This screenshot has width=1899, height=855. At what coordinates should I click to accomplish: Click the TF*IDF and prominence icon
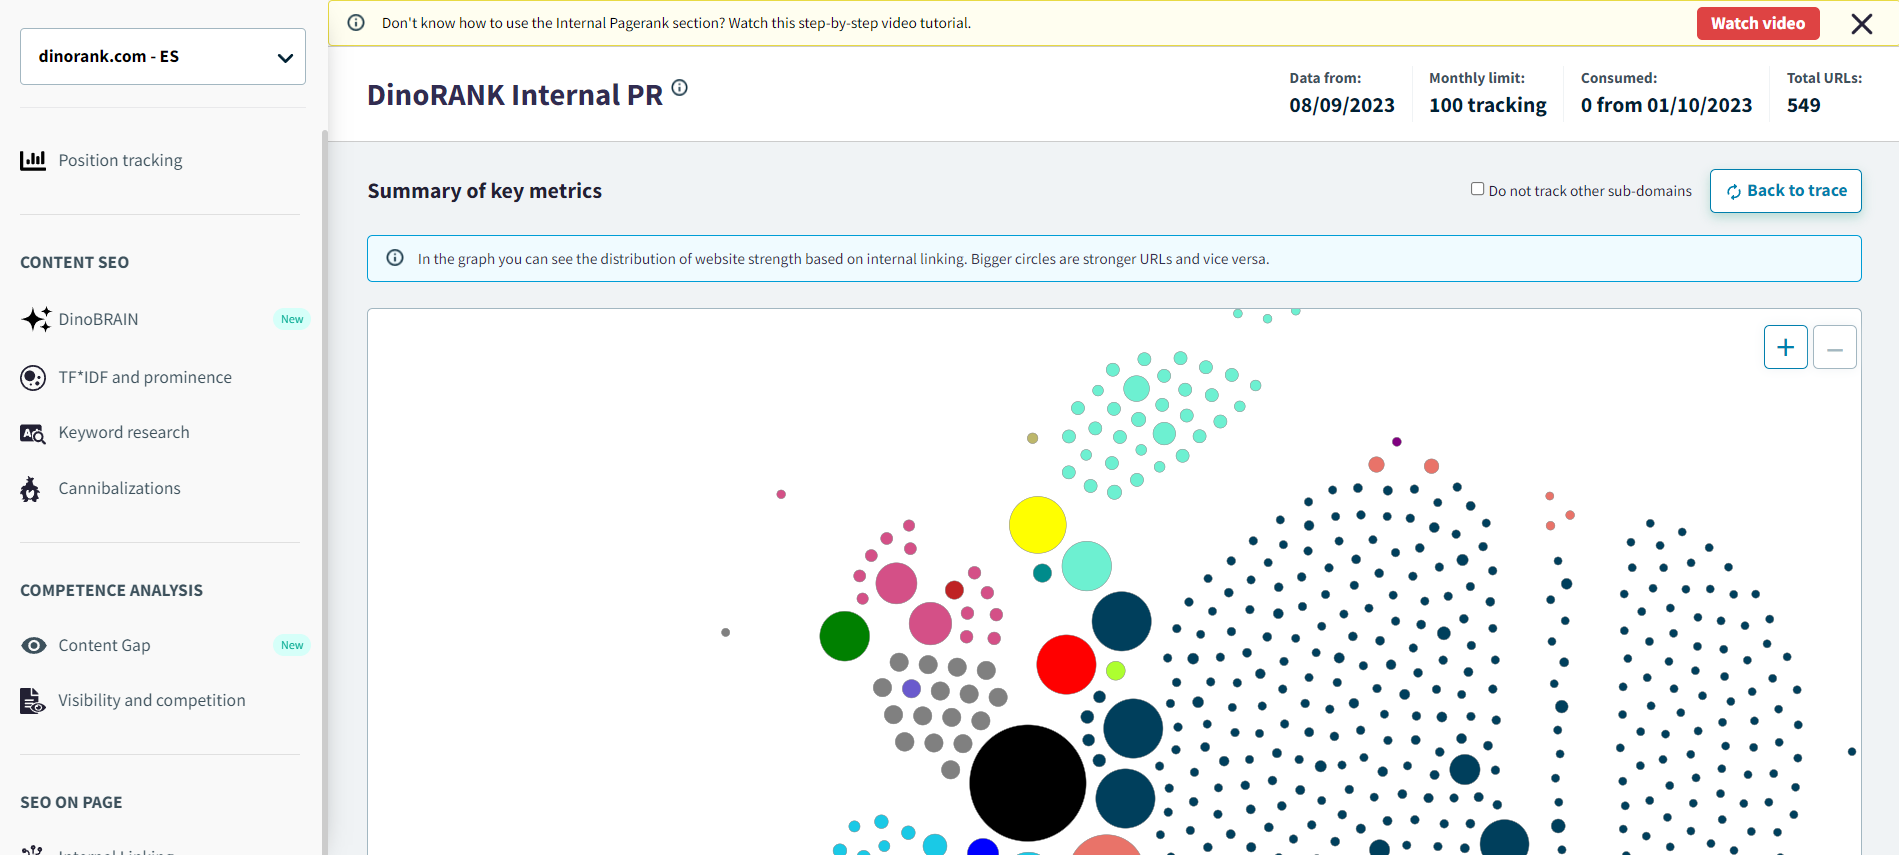tap(33, 377)
